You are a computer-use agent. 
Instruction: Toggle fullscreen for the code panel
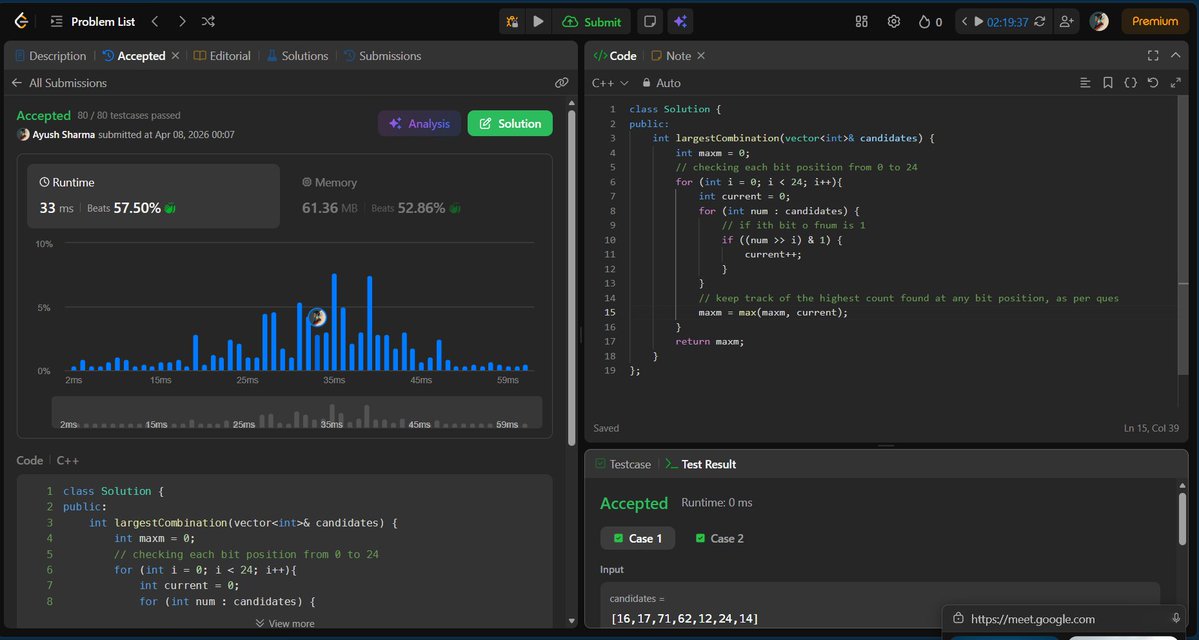pyautogui.click(x=1153, y=56)
